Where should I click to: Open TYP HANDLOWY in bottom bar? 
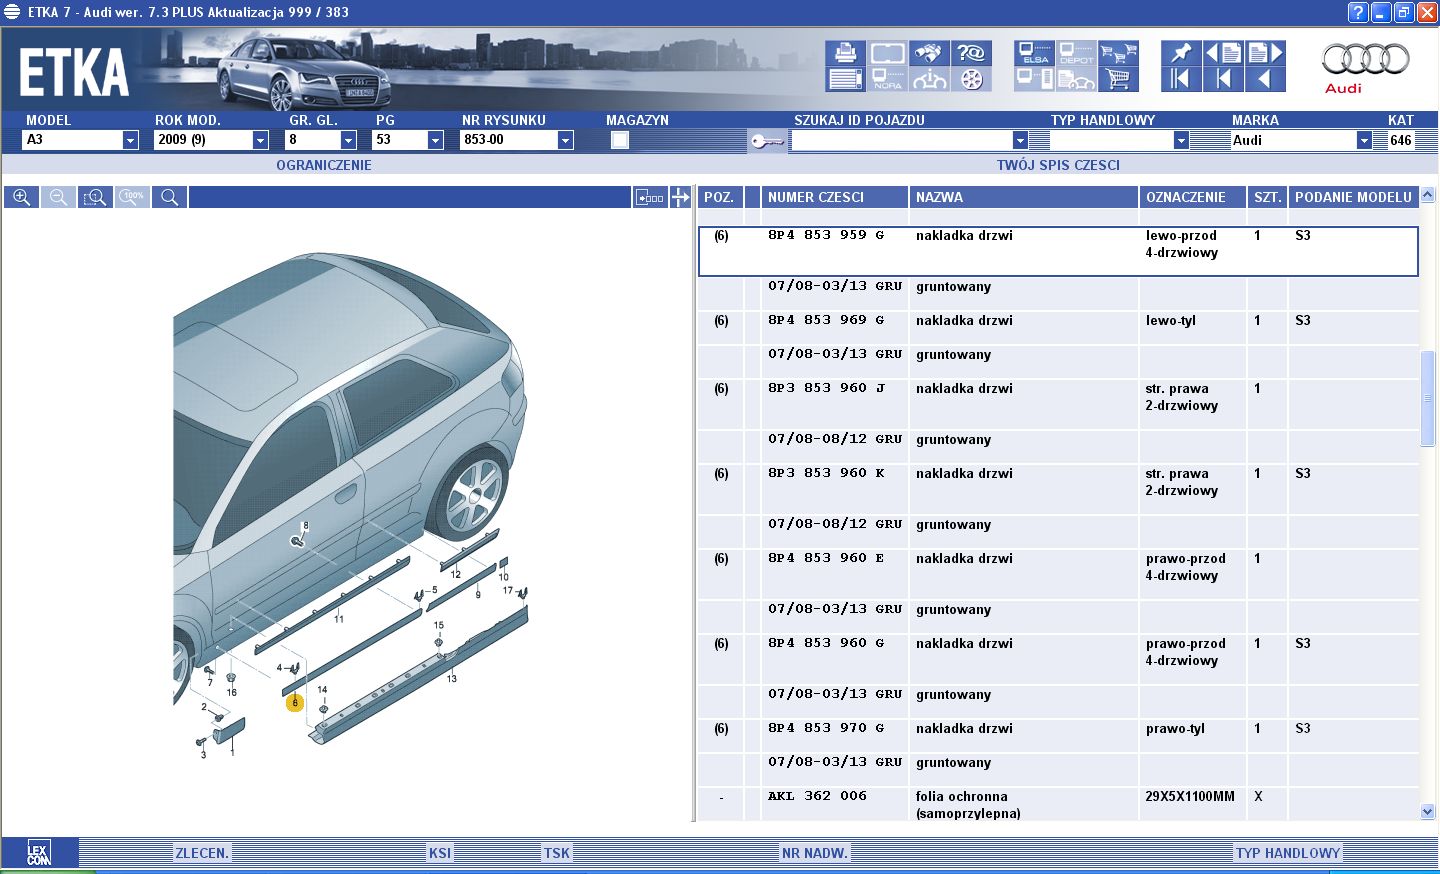coord(1288,853)
